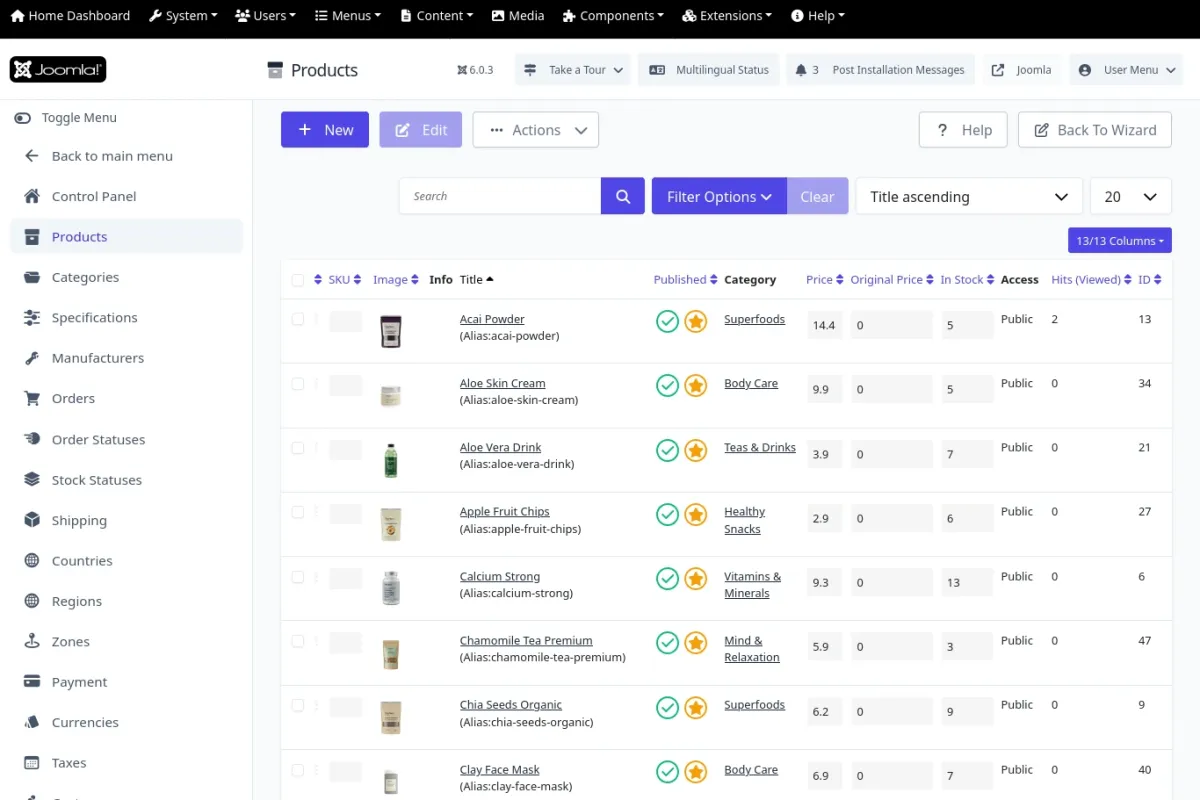Screen dimensions: 1200x800
Task: Open the 13/13 Columns dropdown
Action: 1119,241
